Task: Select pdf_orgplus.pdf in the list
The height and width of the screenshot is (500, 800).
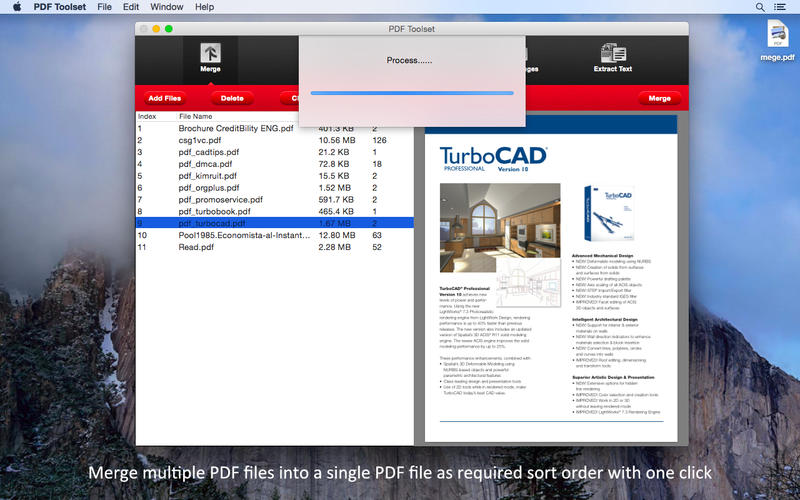Action: [274, 188]
